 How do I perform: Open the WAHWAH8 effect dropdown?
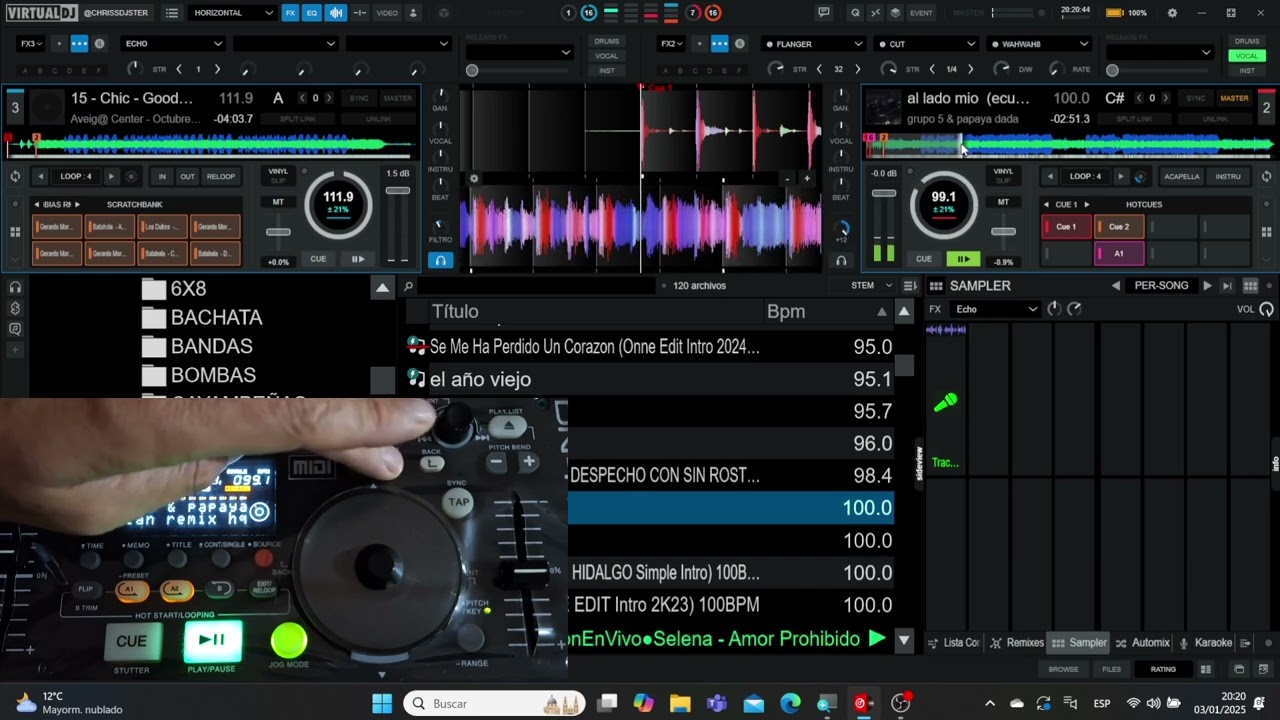(1039, 44)
